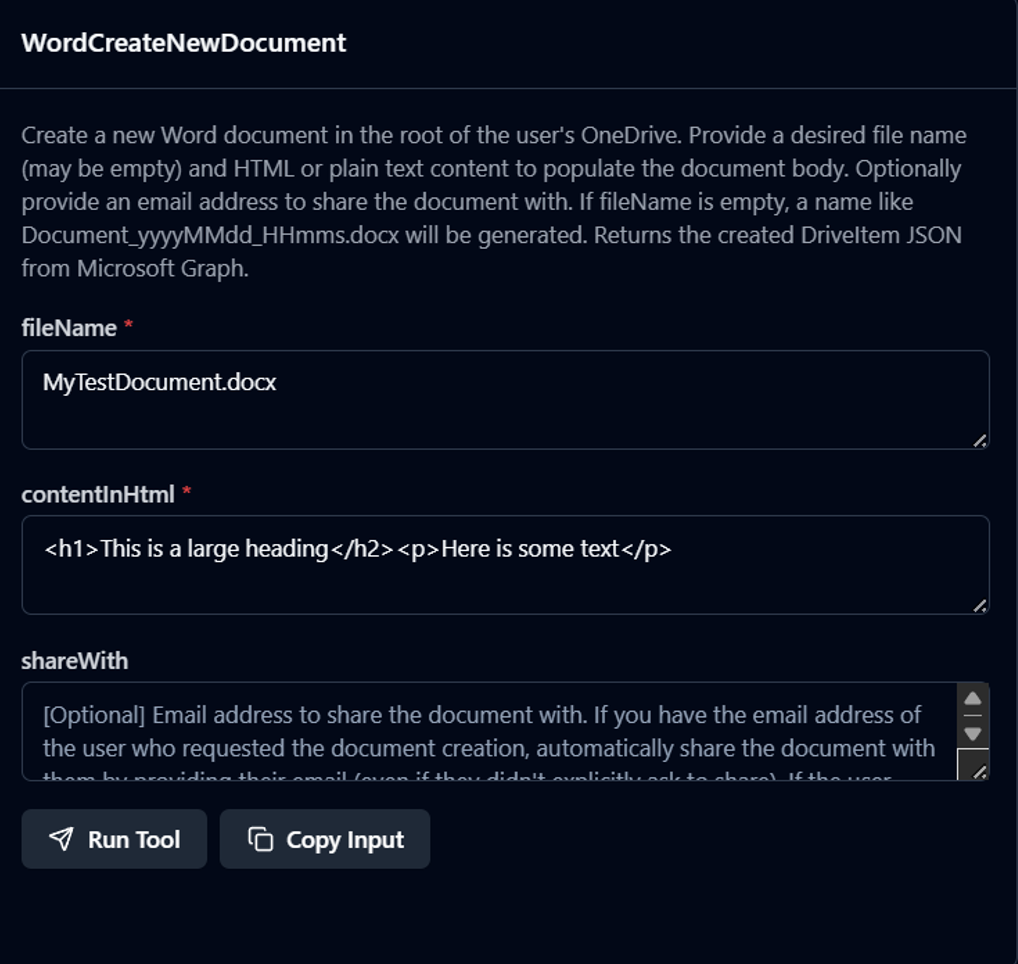Viewport: 1018px width, 964px height.
Task: Click the red asterisk beside contentInHtml
Action: (x=187, y=494)
